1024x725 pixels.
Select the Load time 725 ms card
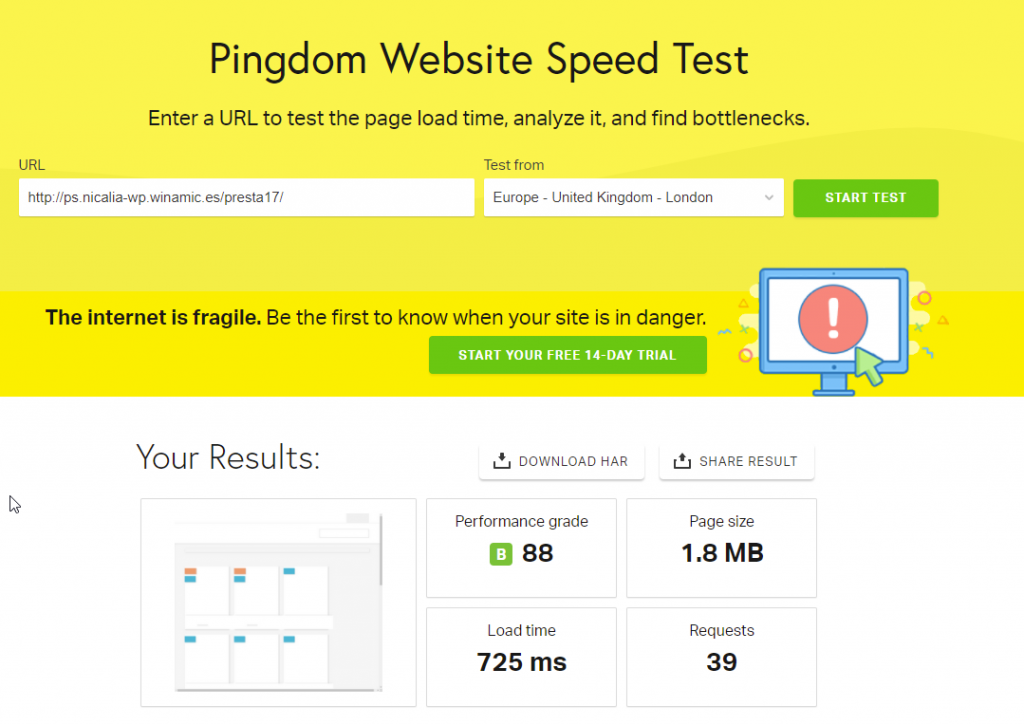tap(521, 657)
